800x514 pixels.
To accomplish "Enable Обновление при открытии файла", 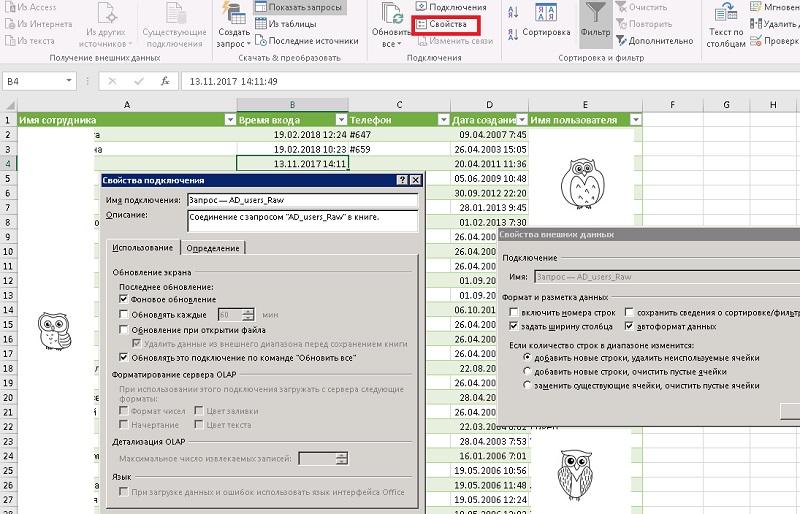I will click(123, 330).
